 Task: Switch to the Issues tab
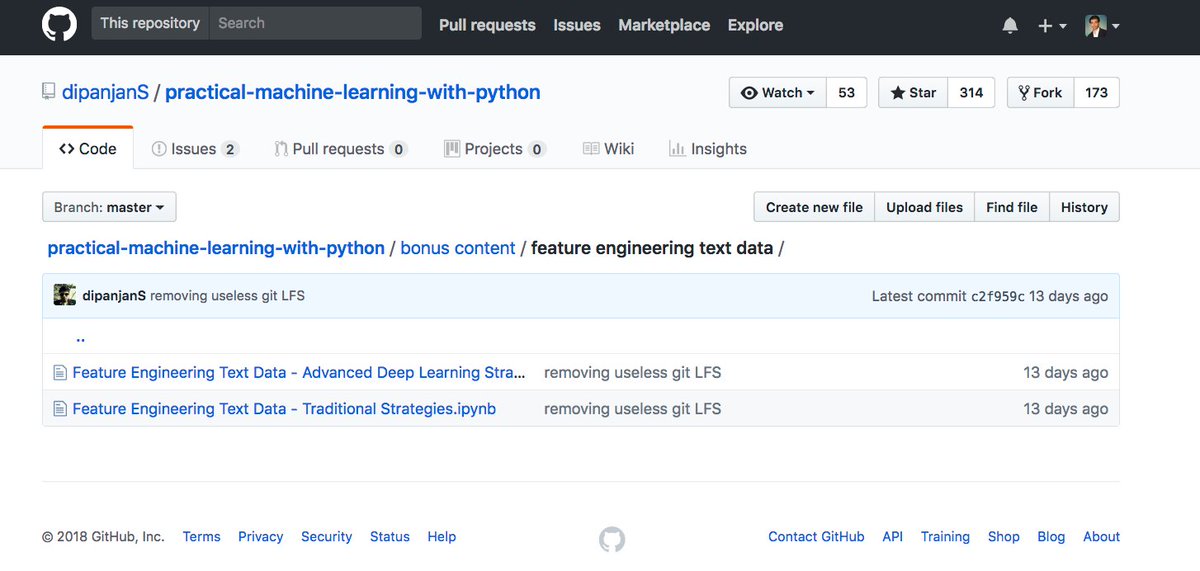coord(194,149)
